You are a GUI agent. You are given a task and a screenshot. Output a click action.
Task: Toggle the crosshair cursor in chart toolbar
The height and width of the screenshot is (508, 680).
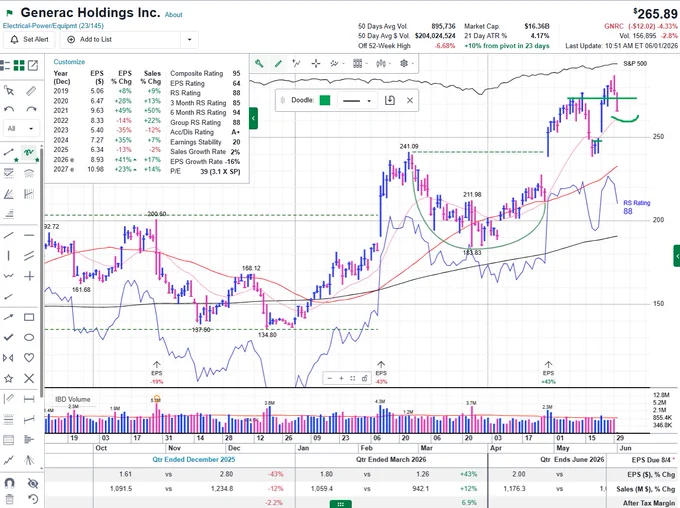click(316, 64)
